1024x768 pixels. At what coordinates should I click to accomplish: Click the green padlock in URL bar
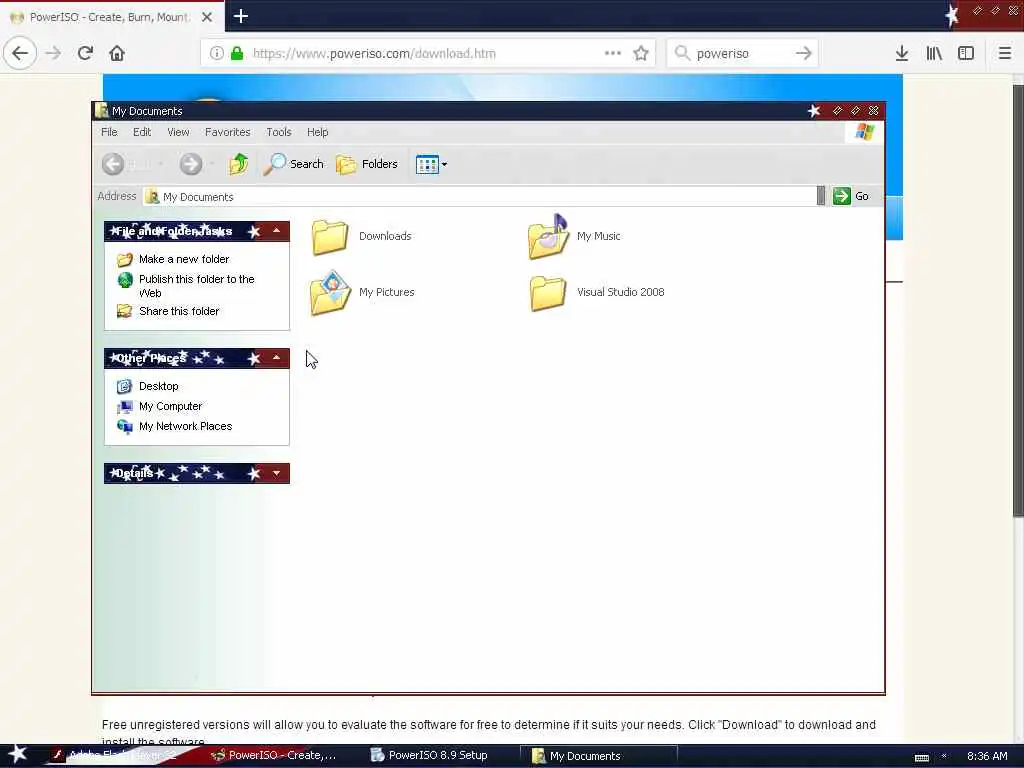(x=237, y=54)
